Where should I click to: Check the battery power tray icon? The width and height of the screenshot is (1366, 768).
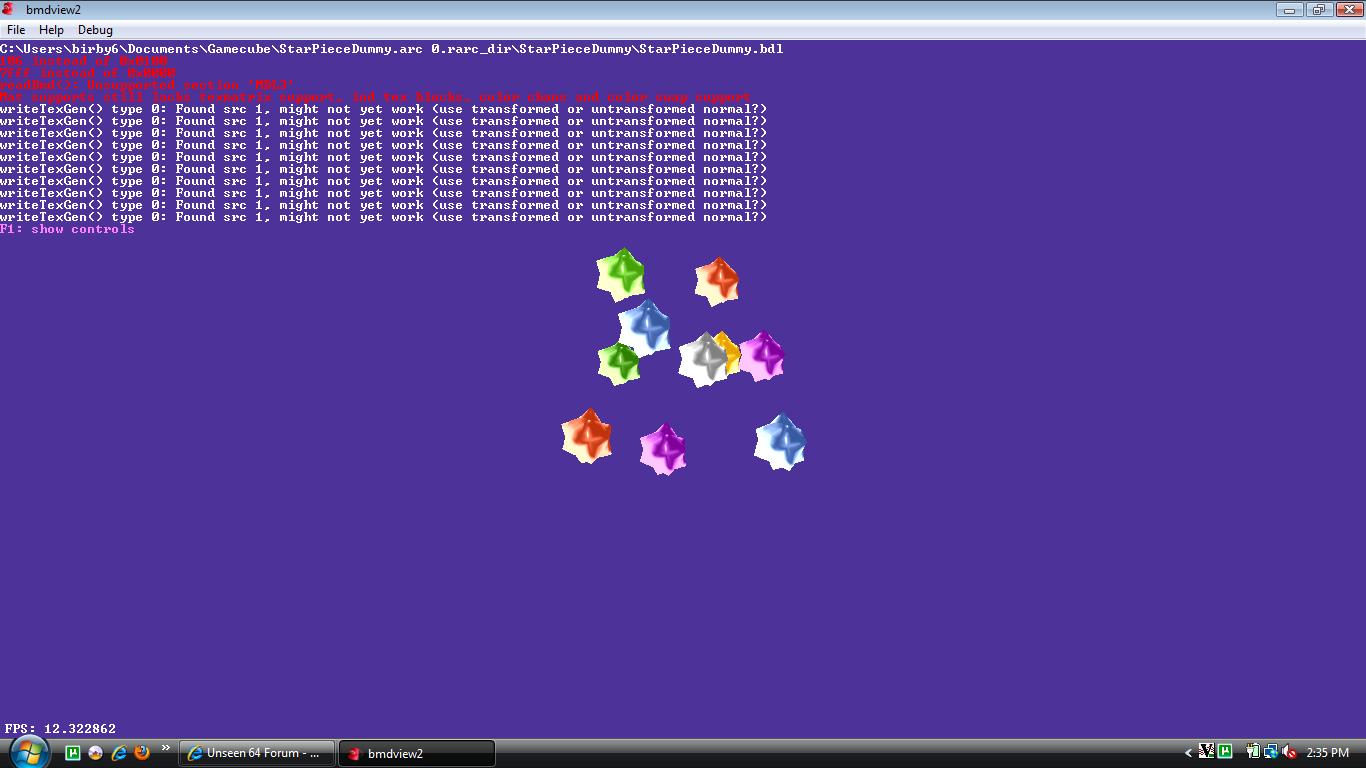[1253, 751]
